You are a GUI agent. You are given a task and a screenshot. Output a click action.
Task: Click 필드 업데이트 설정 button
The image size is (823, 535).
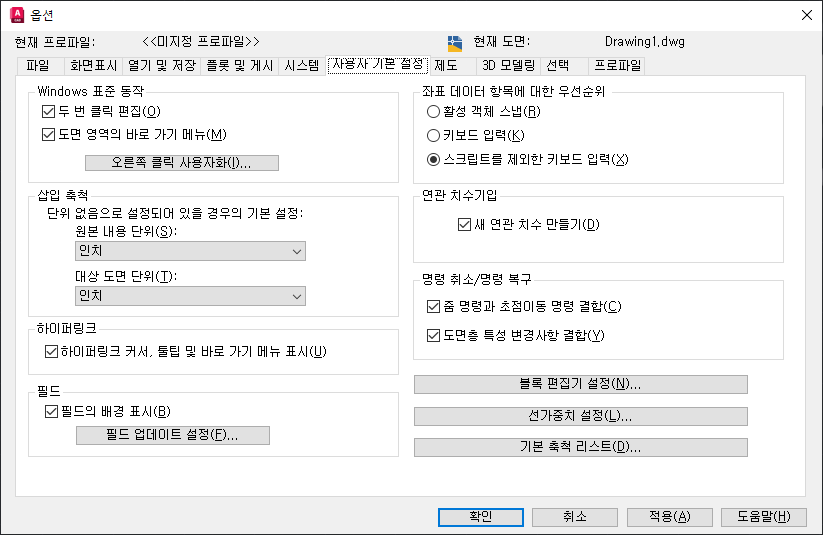tap(172, 435)
